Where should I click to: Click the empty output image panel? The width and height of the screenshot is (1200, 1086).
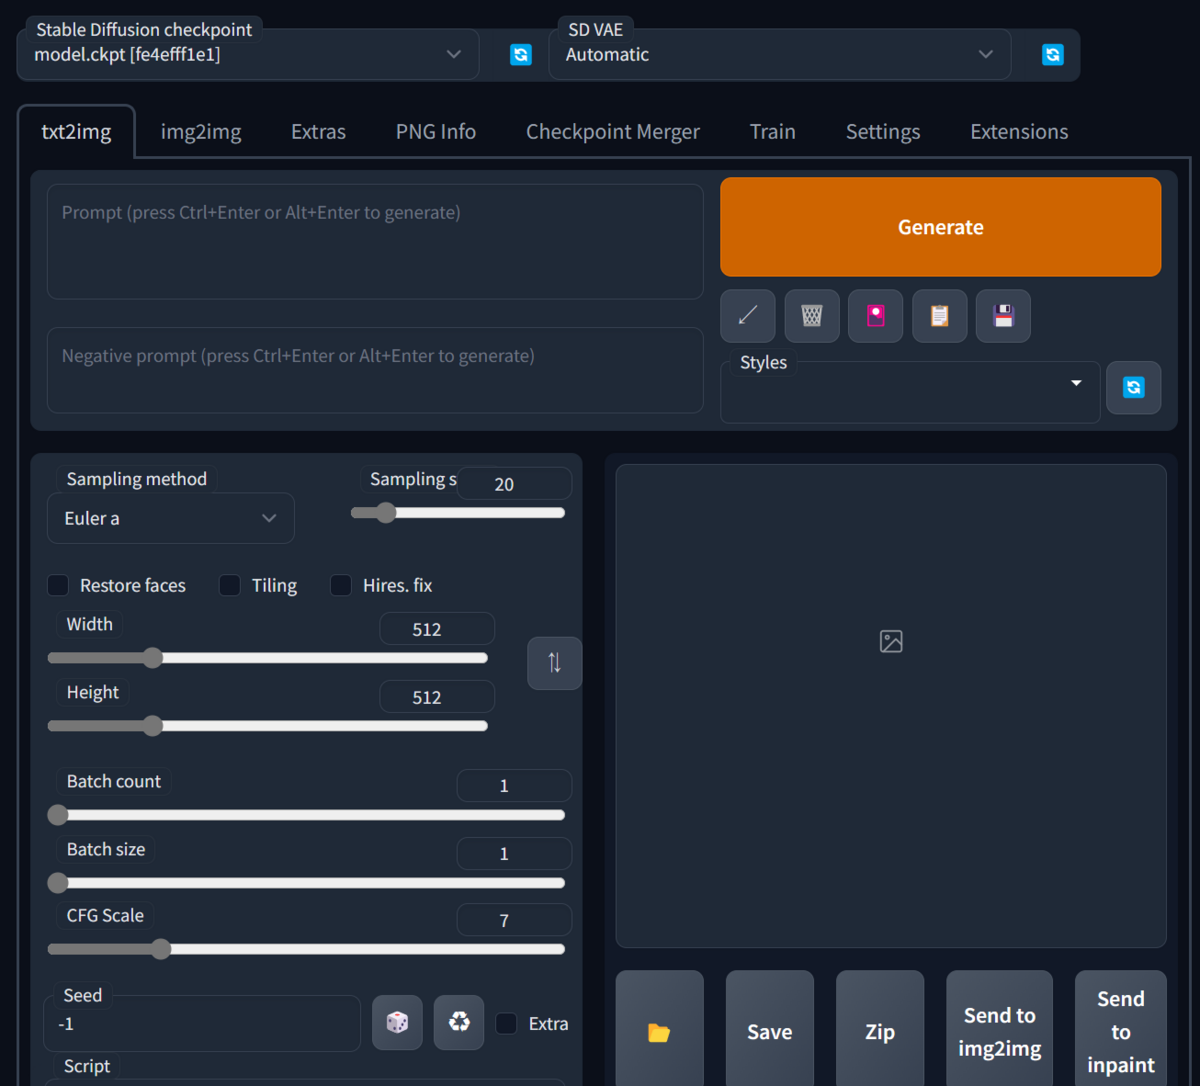(x=891, y=706)
